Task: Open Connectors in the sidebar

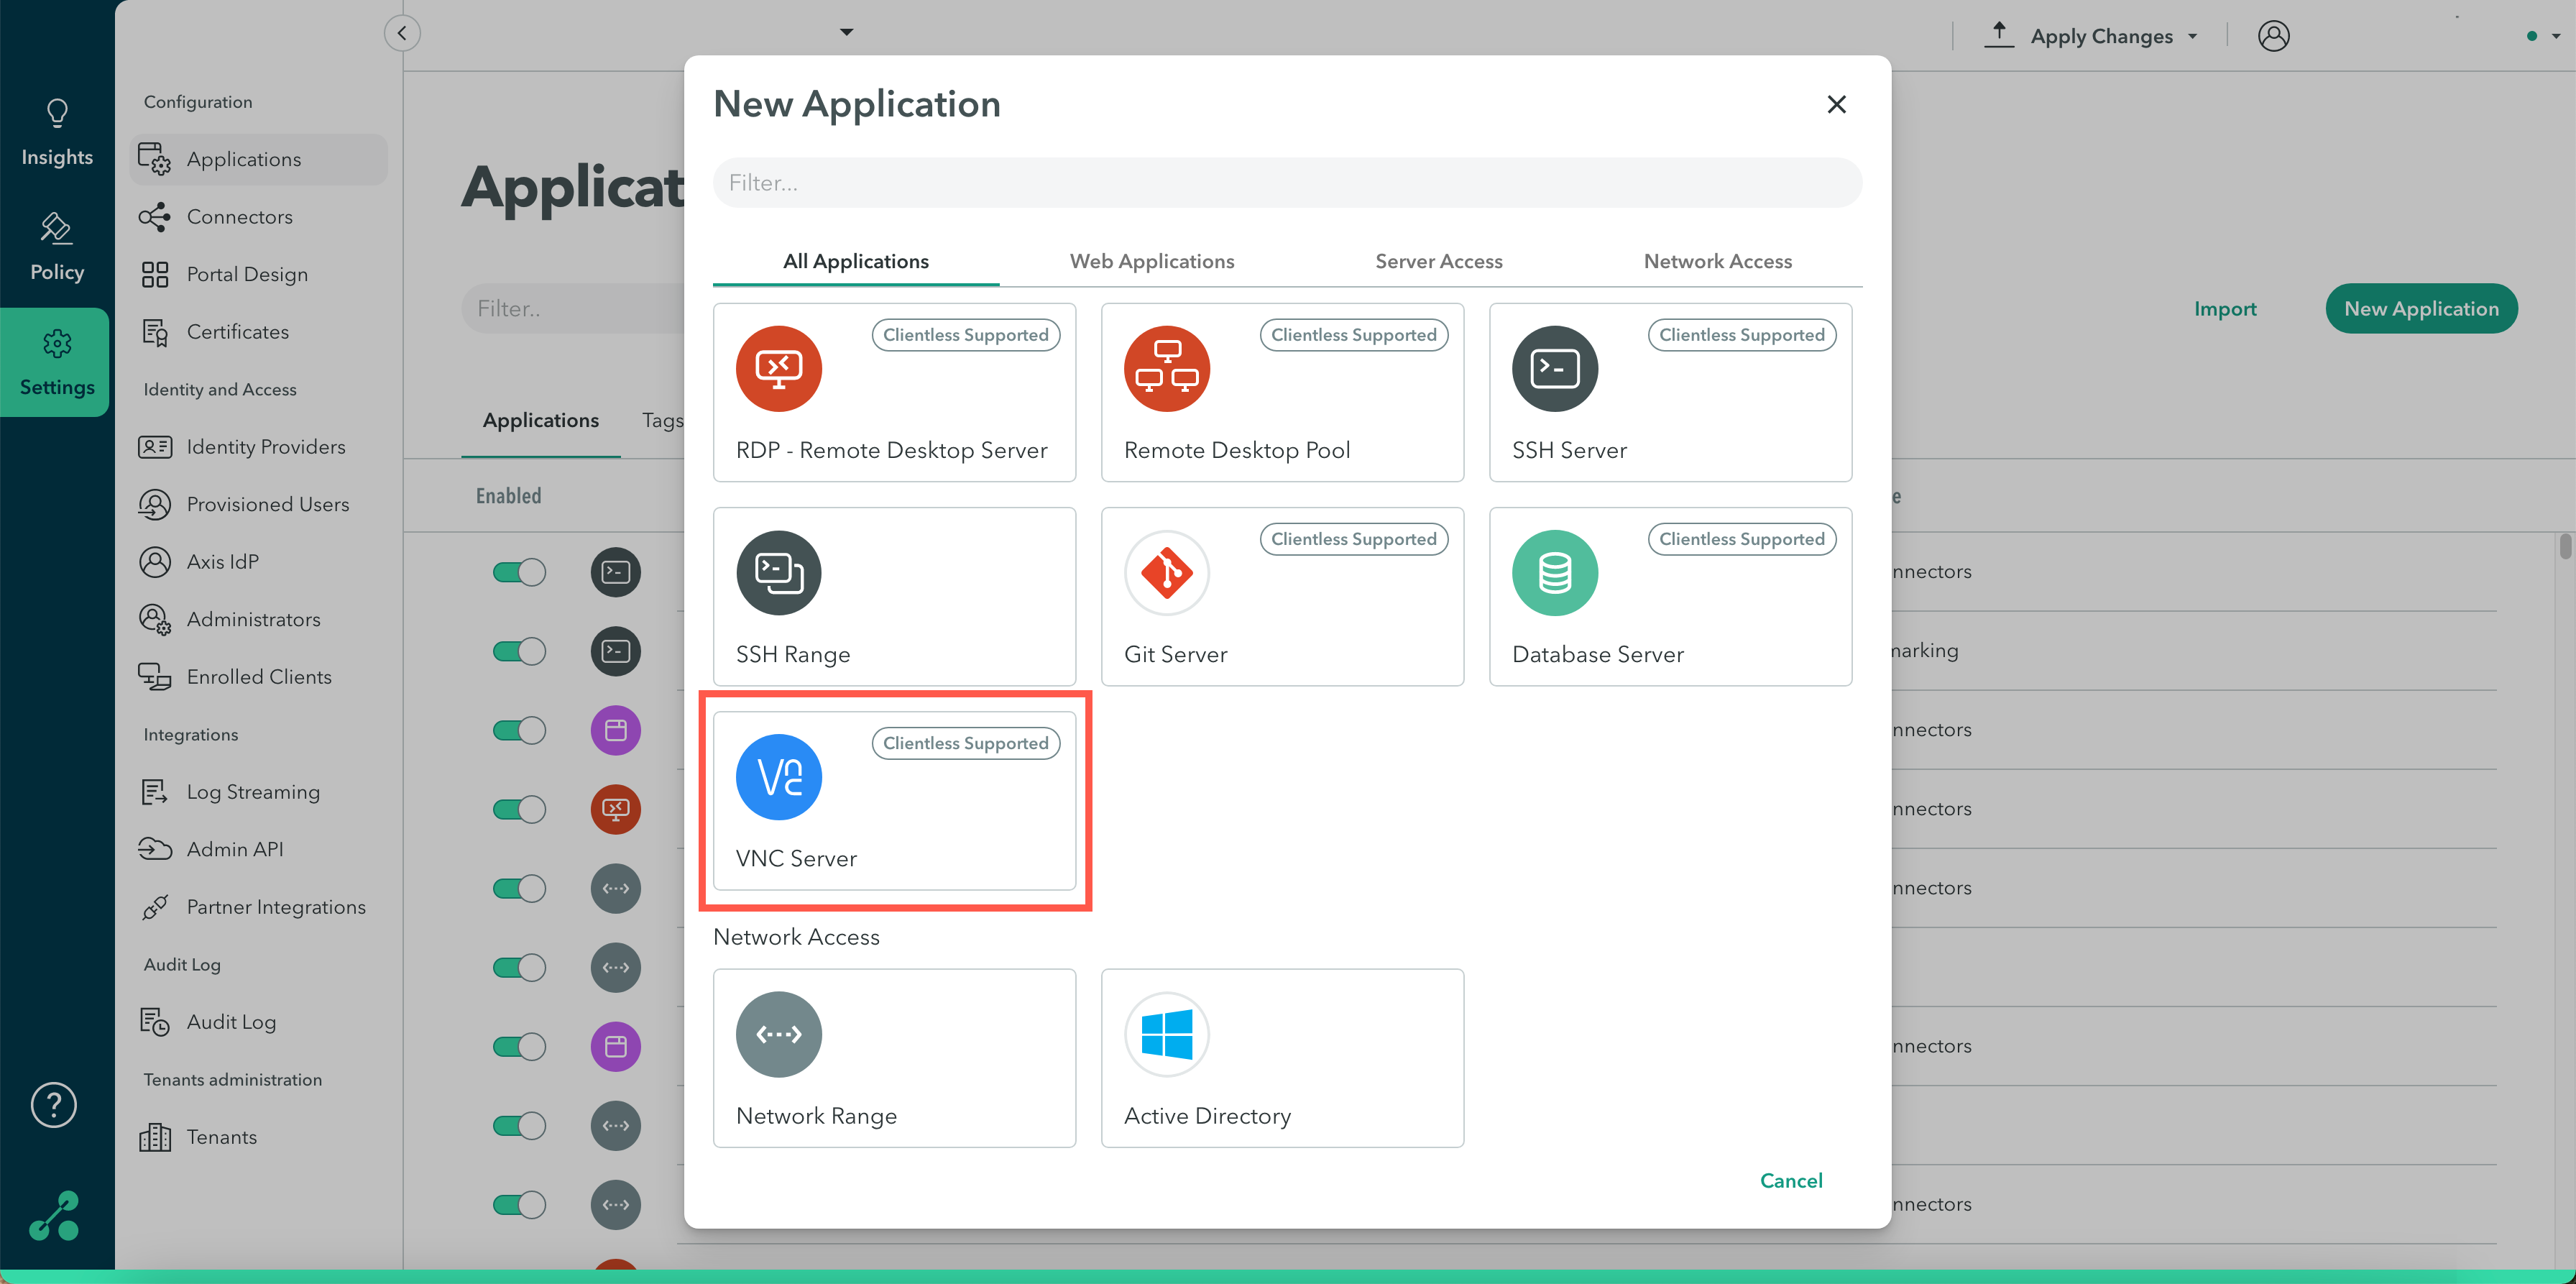Action: pyautogui.click(x=239, y=217)
